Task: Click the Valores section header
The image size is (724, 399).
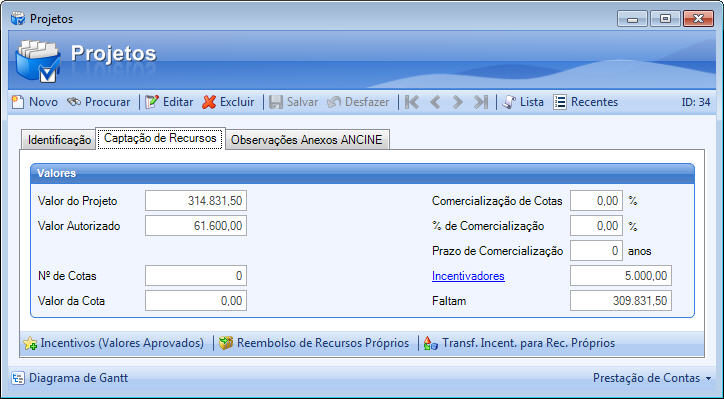Action: coord(362,173)
